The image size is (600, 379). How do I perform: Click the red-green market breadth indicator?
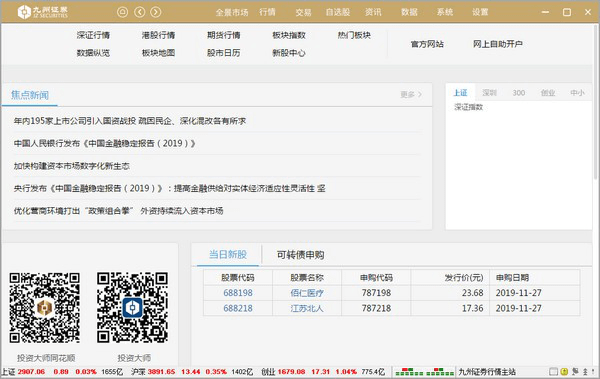[424, 371]
